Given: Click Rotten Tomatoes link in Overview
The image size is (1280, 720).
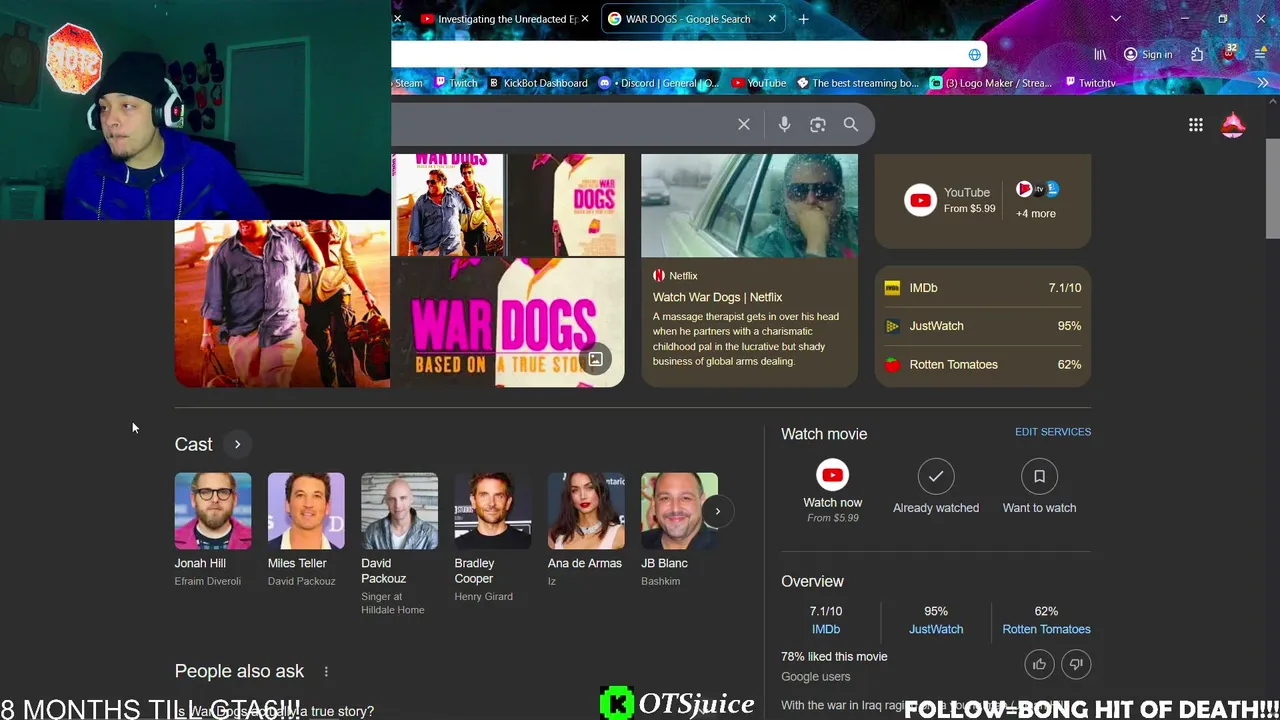Looking at the screenshot, I should point(1046,629).
